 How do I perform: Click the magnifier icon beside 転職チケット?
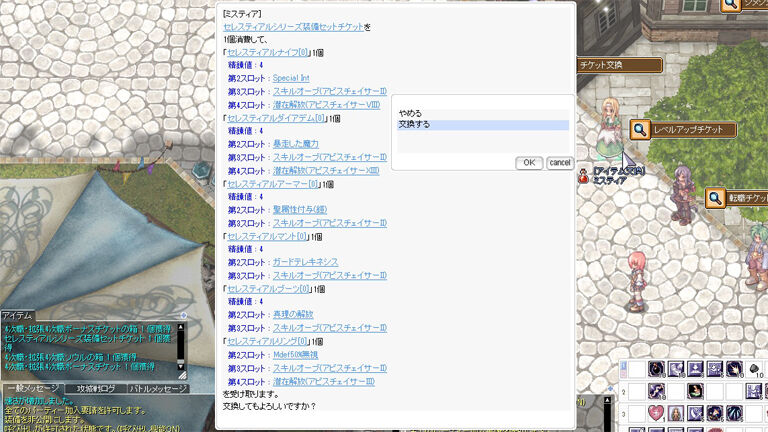pyautogui.click(x=715, y=198)
